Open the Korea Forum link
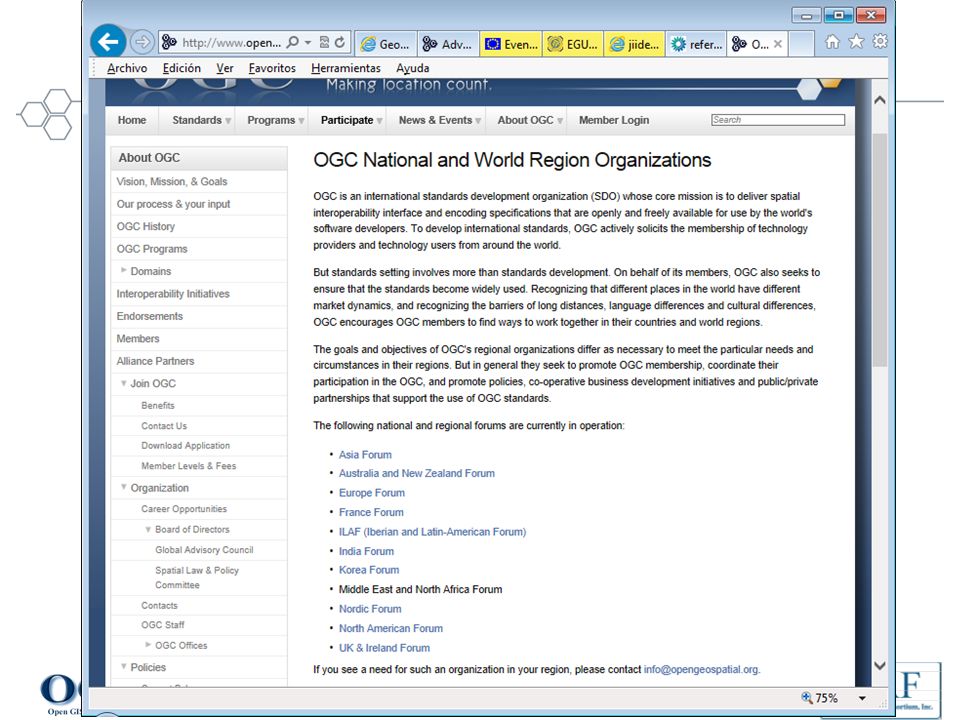 point(369,570)
